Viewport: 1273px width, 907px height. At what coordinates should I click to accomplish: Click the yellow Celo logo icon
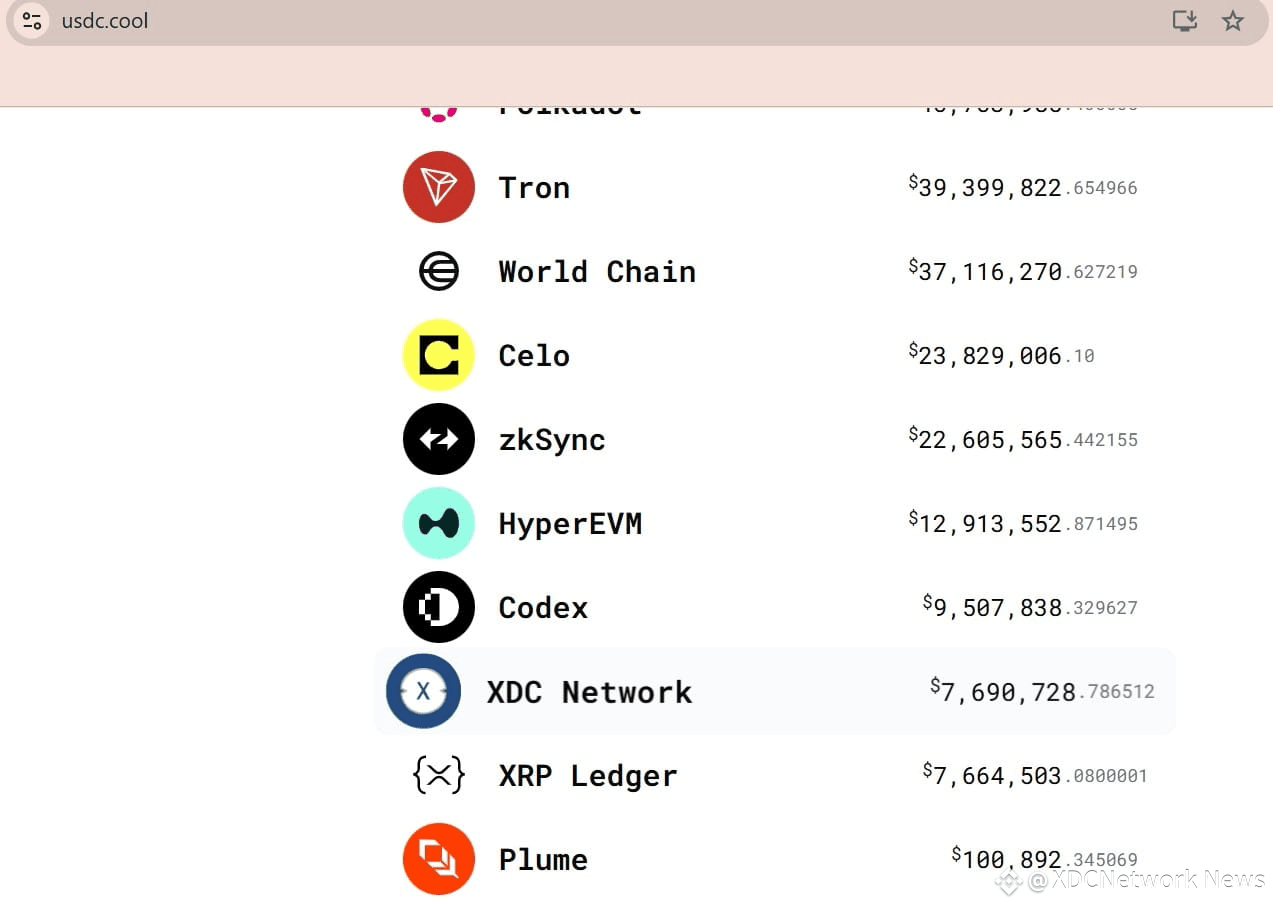(438, 355)
